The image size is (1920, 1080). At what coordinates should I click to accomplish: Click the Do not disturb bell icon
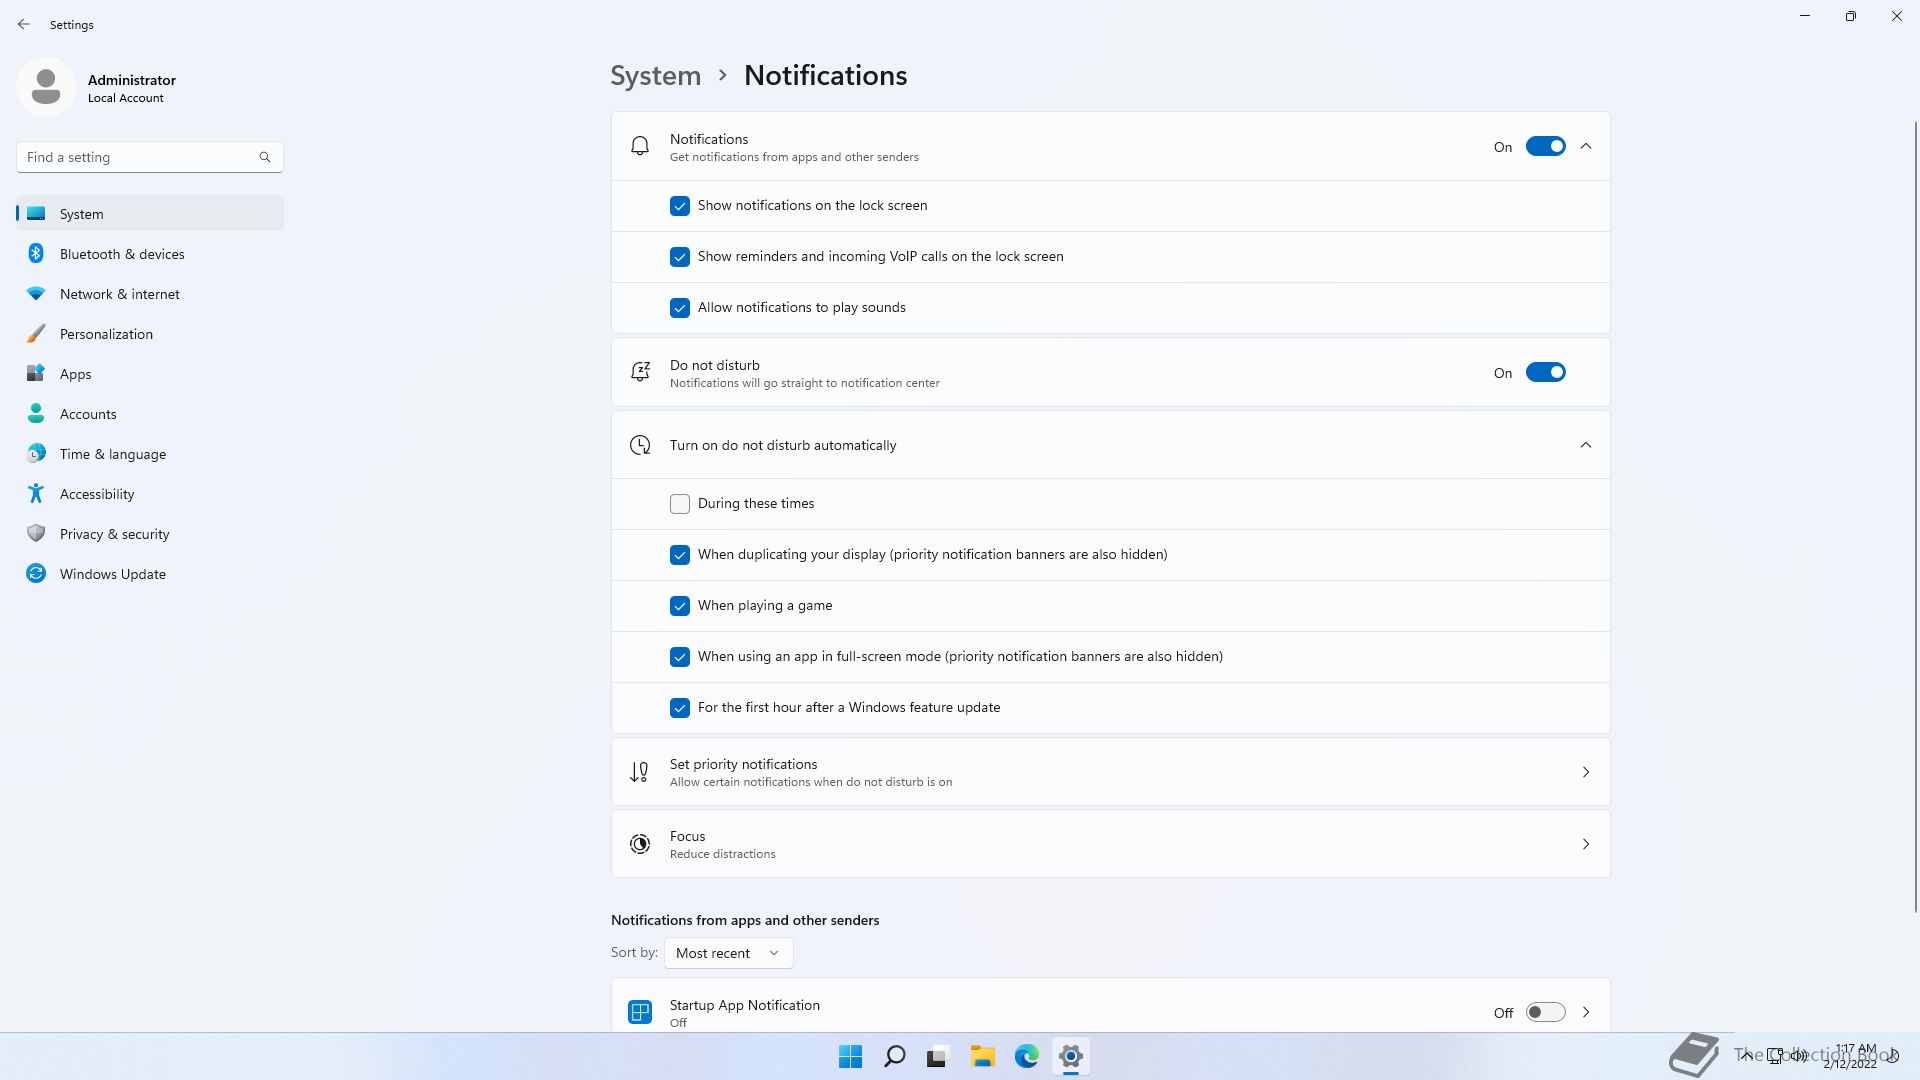click(640, 372)
